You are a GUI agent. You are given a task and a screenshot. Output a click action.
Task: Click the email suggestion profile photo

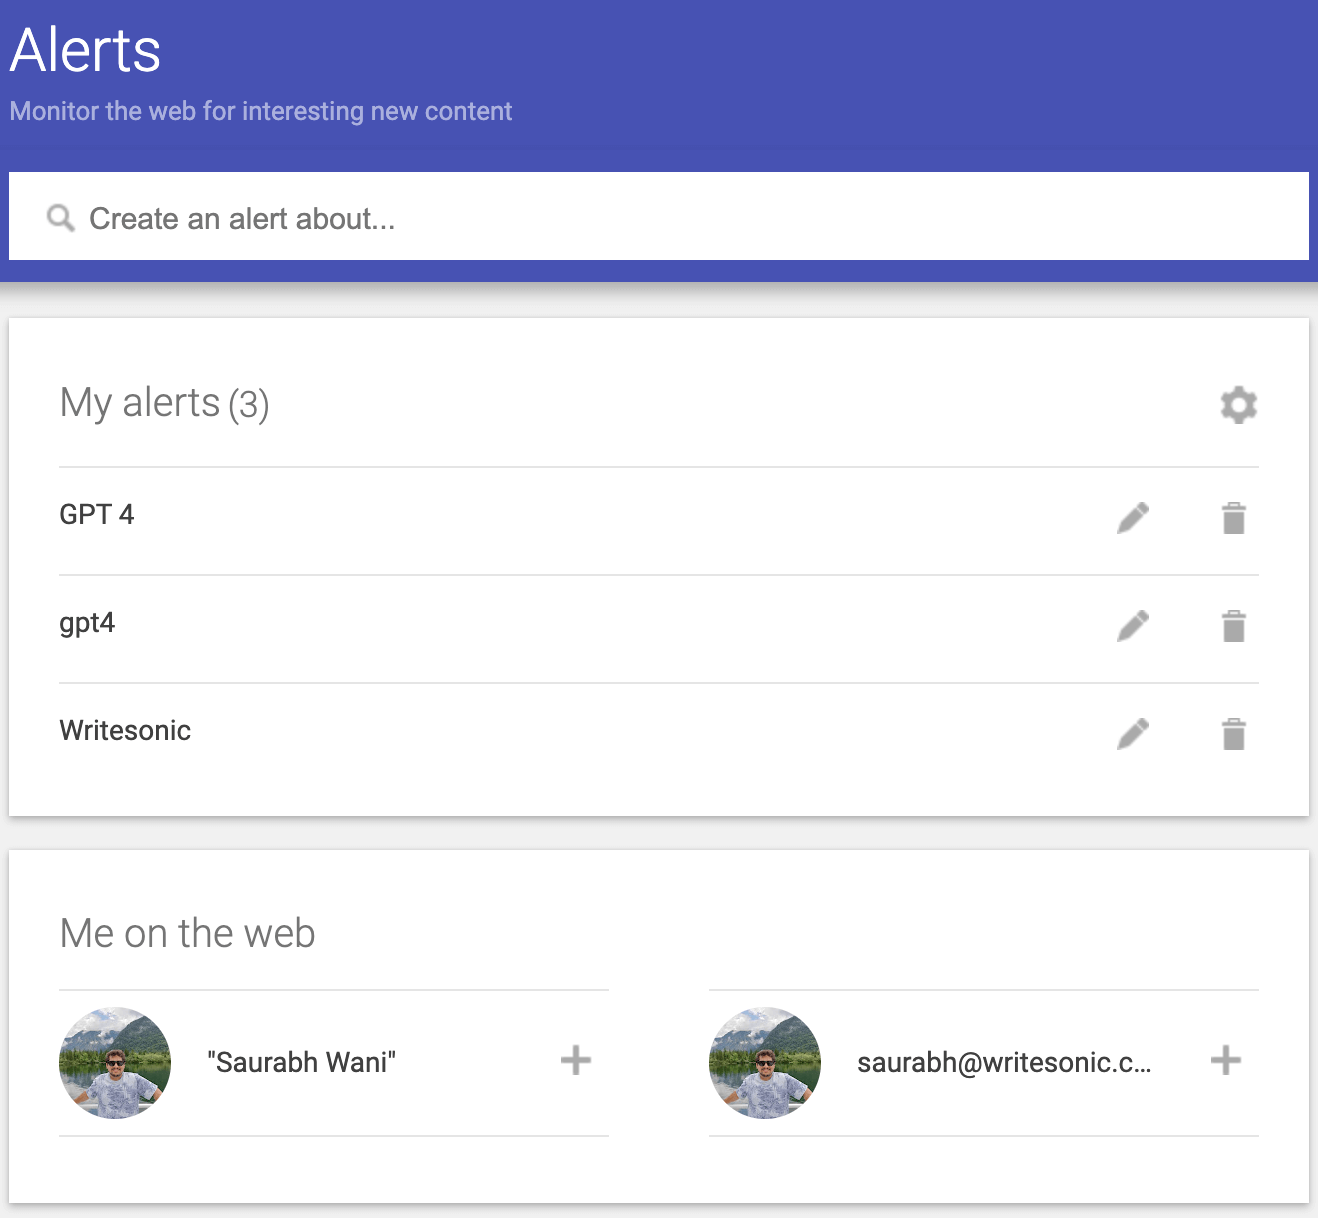765,1062
